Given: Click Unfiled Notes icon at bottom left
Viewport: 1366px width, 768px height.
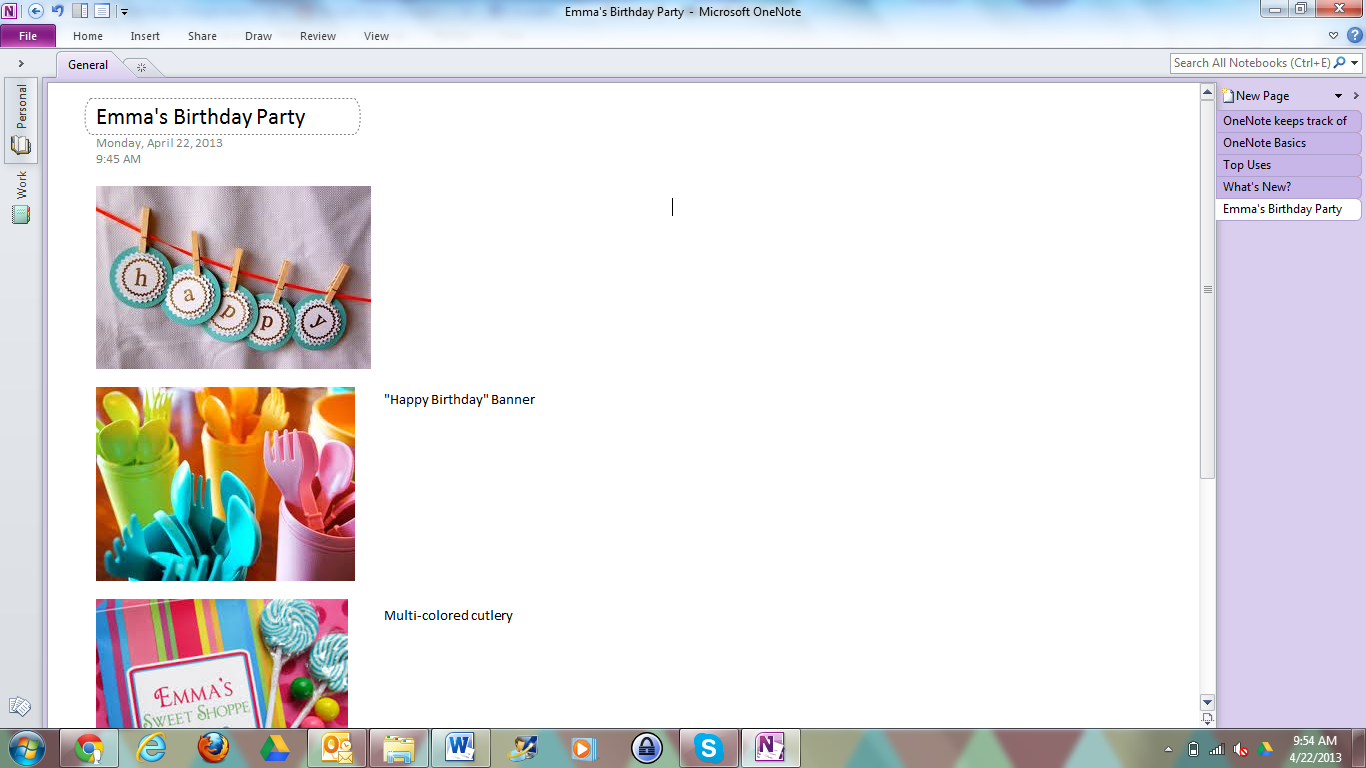Looking at the screenshot, I should point(20,707).
